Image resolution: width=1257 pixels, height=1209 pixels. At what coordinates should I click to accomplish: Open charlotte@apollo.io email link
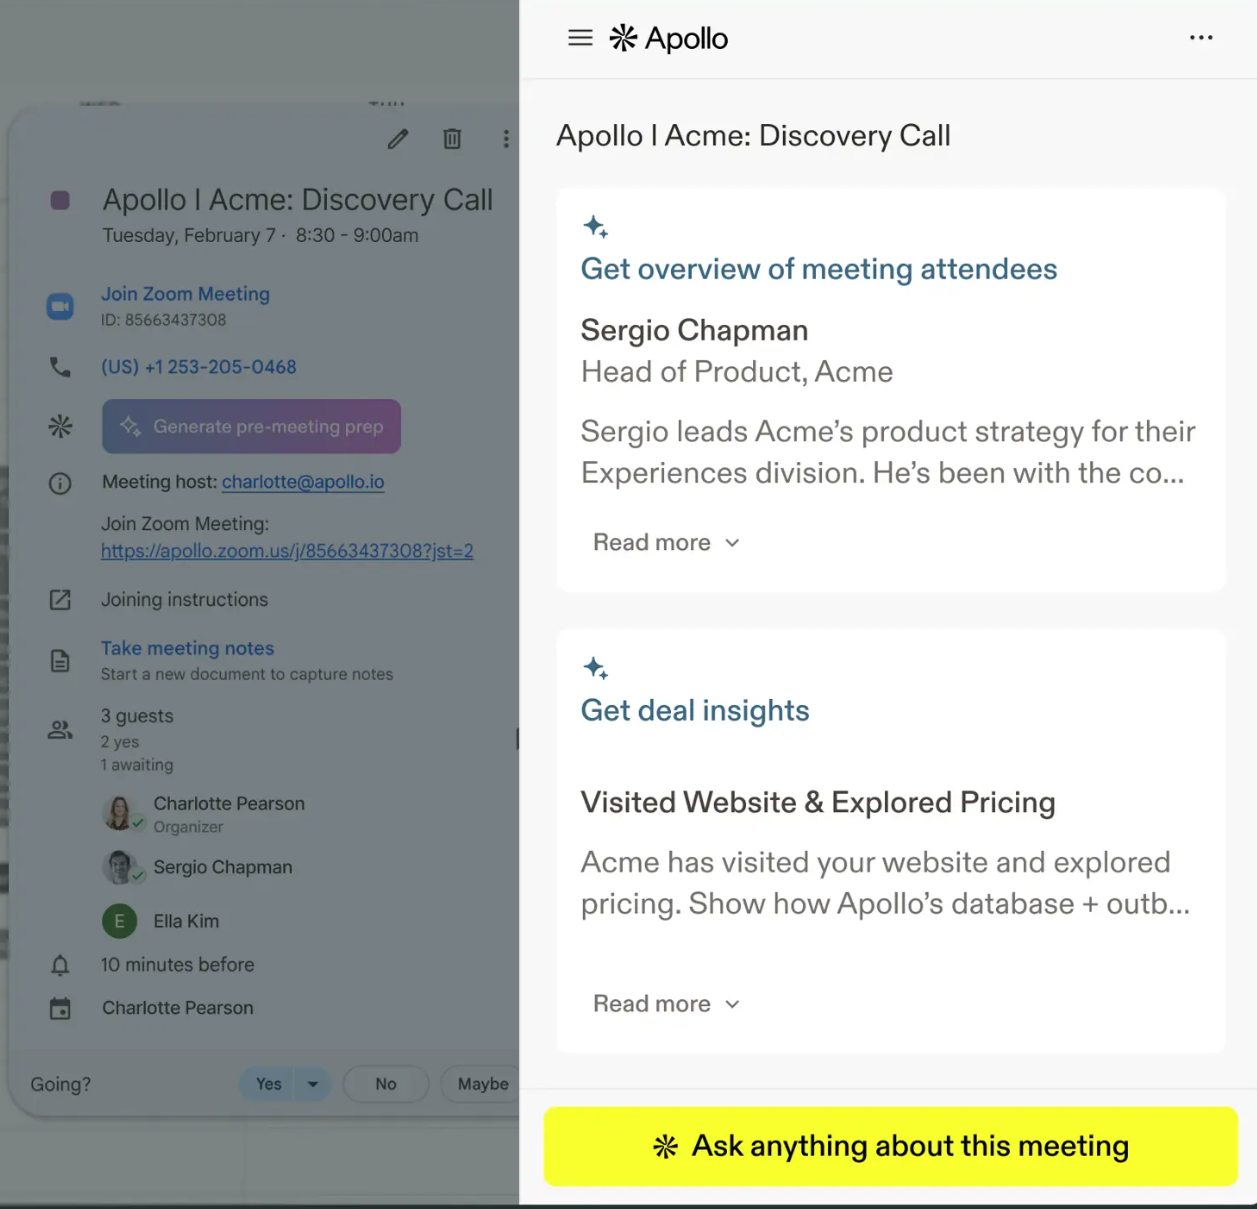[303, 482]
